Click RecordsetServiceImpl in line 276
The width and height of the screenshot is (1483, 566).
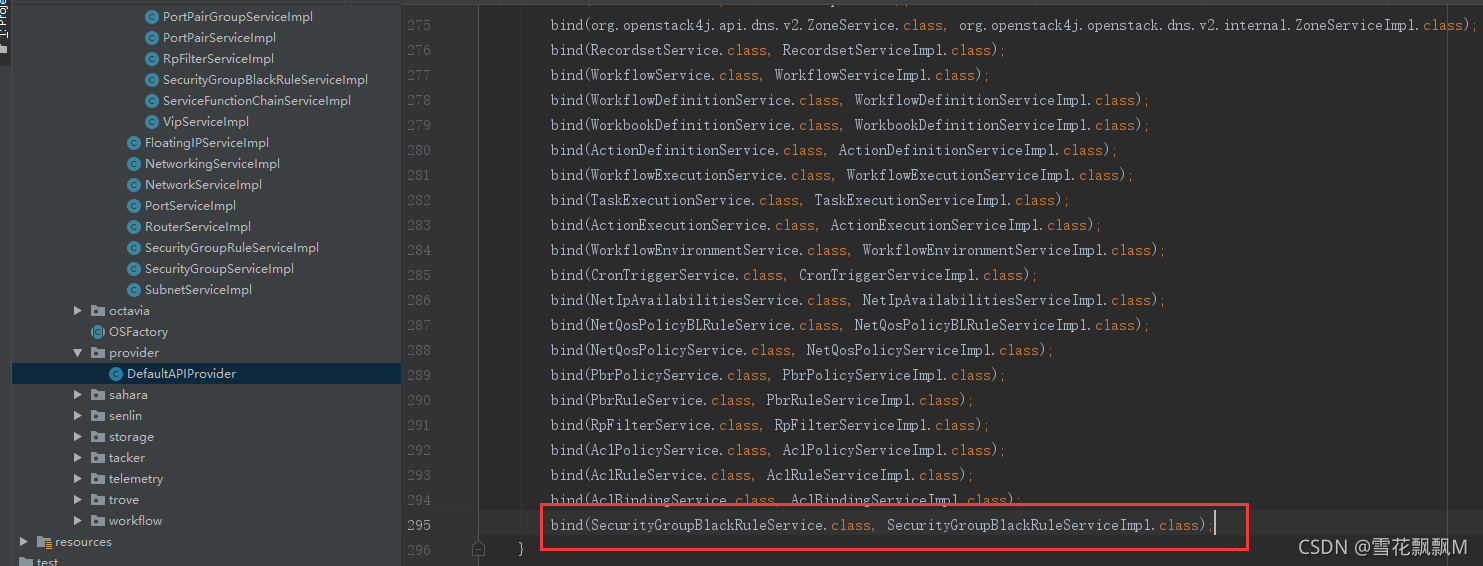click(862, 50)
